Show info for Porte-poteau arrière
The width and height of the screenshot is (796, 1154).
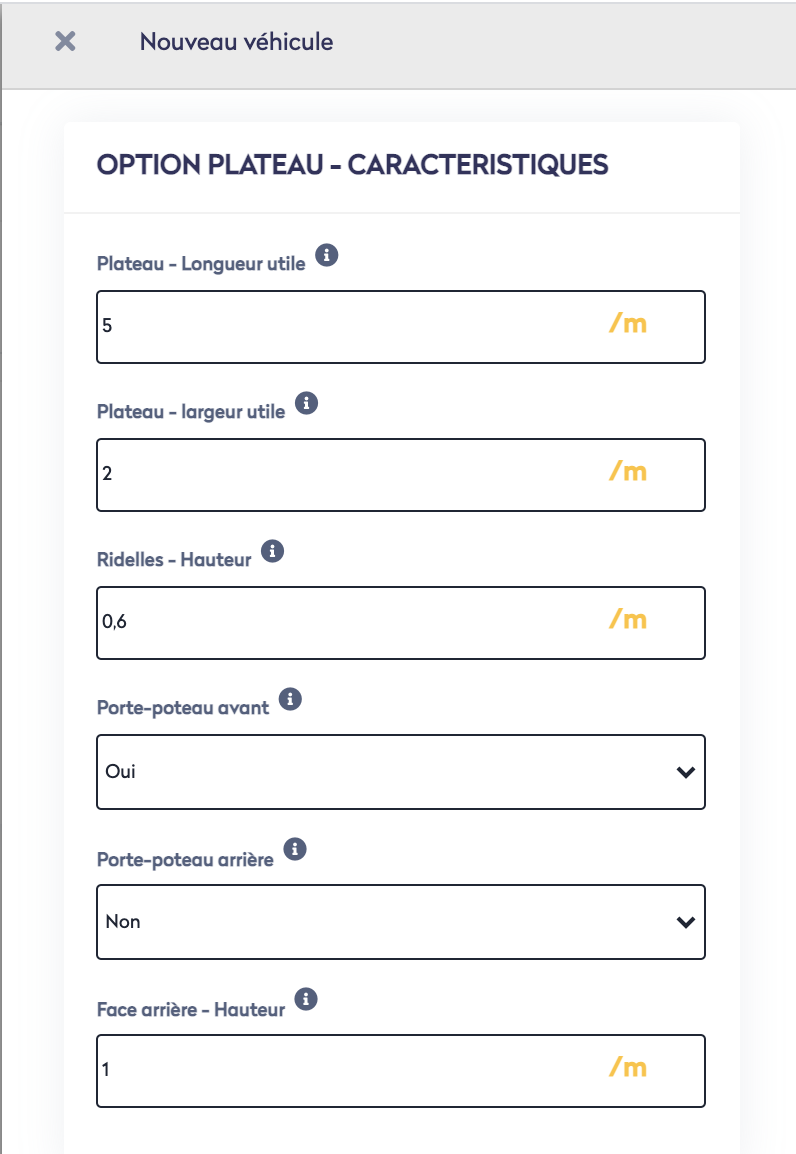pos(294,849)
